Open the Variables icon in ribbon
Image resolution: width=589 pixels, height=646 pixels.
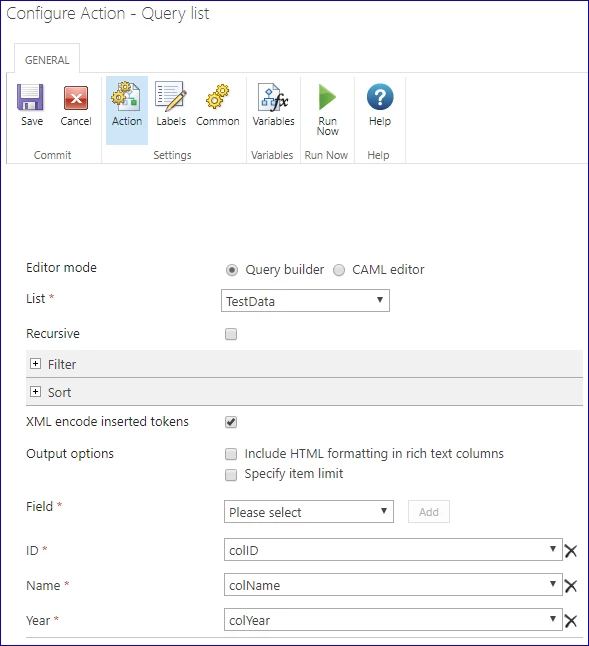click(x=273, y=97)
